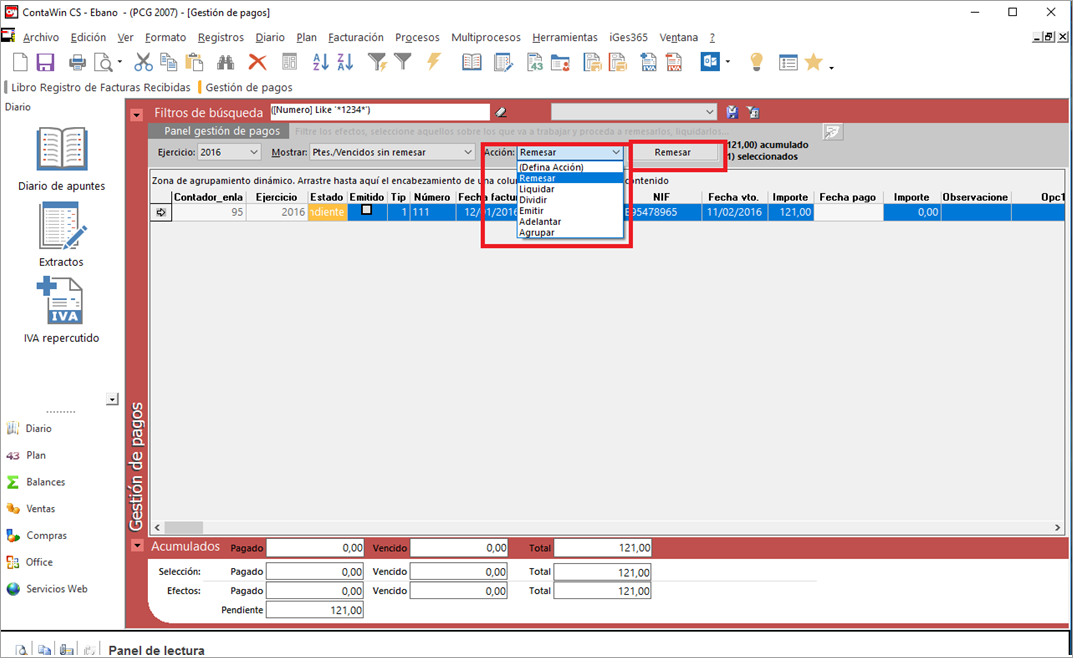
Task: Open the Multiprocesos menu
Action: tap(486, 38)
